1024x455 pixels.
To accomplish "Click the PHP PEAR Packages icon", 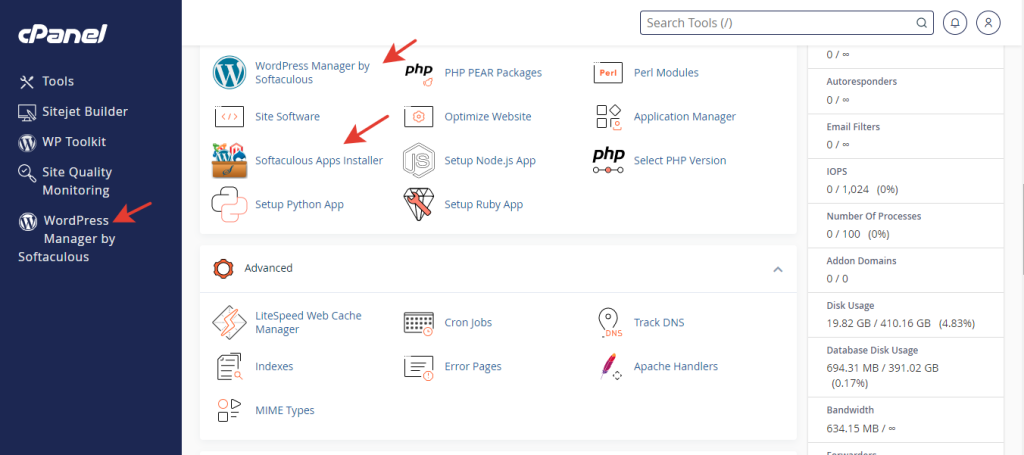I will [x=419, y=73].
